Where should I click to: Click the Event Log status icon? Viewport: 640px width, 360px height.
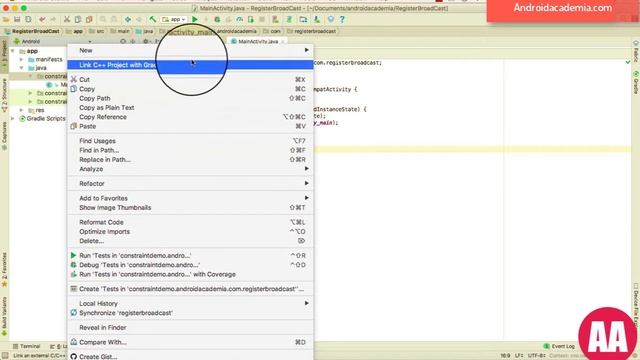[x=547, y=346]
